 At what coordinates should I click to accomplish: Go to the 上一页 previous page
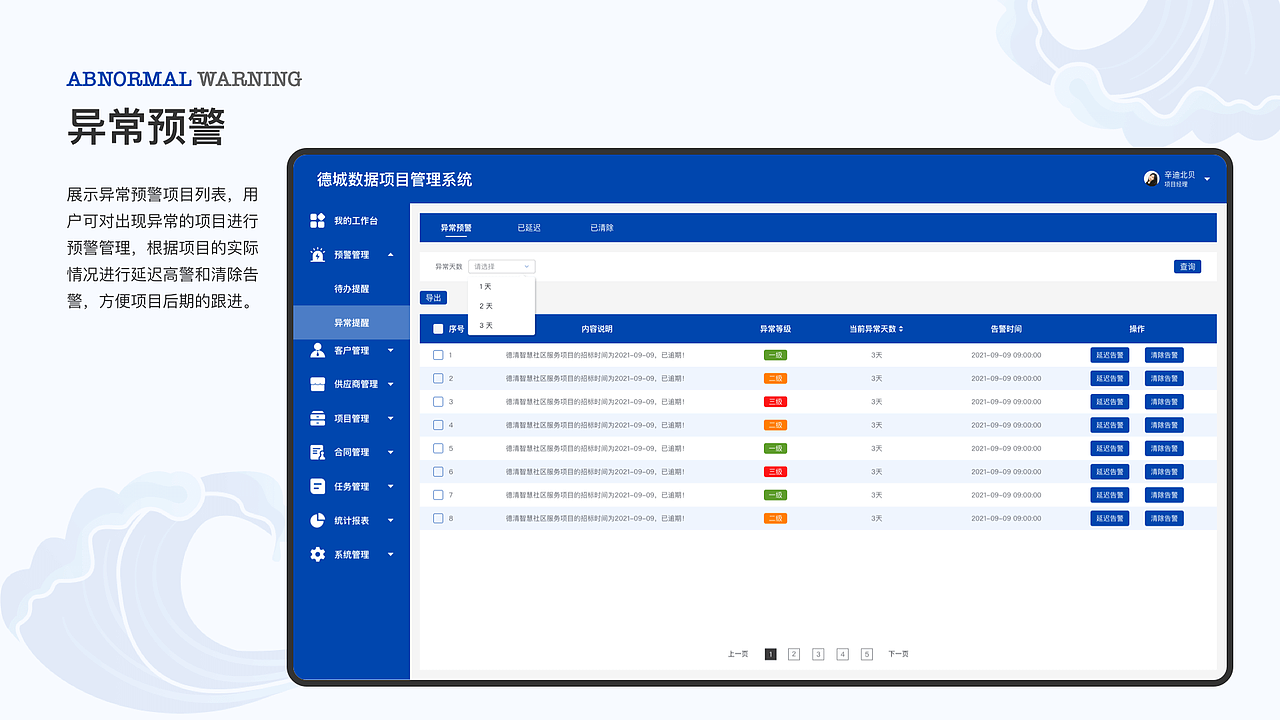[x=738, y=654]
